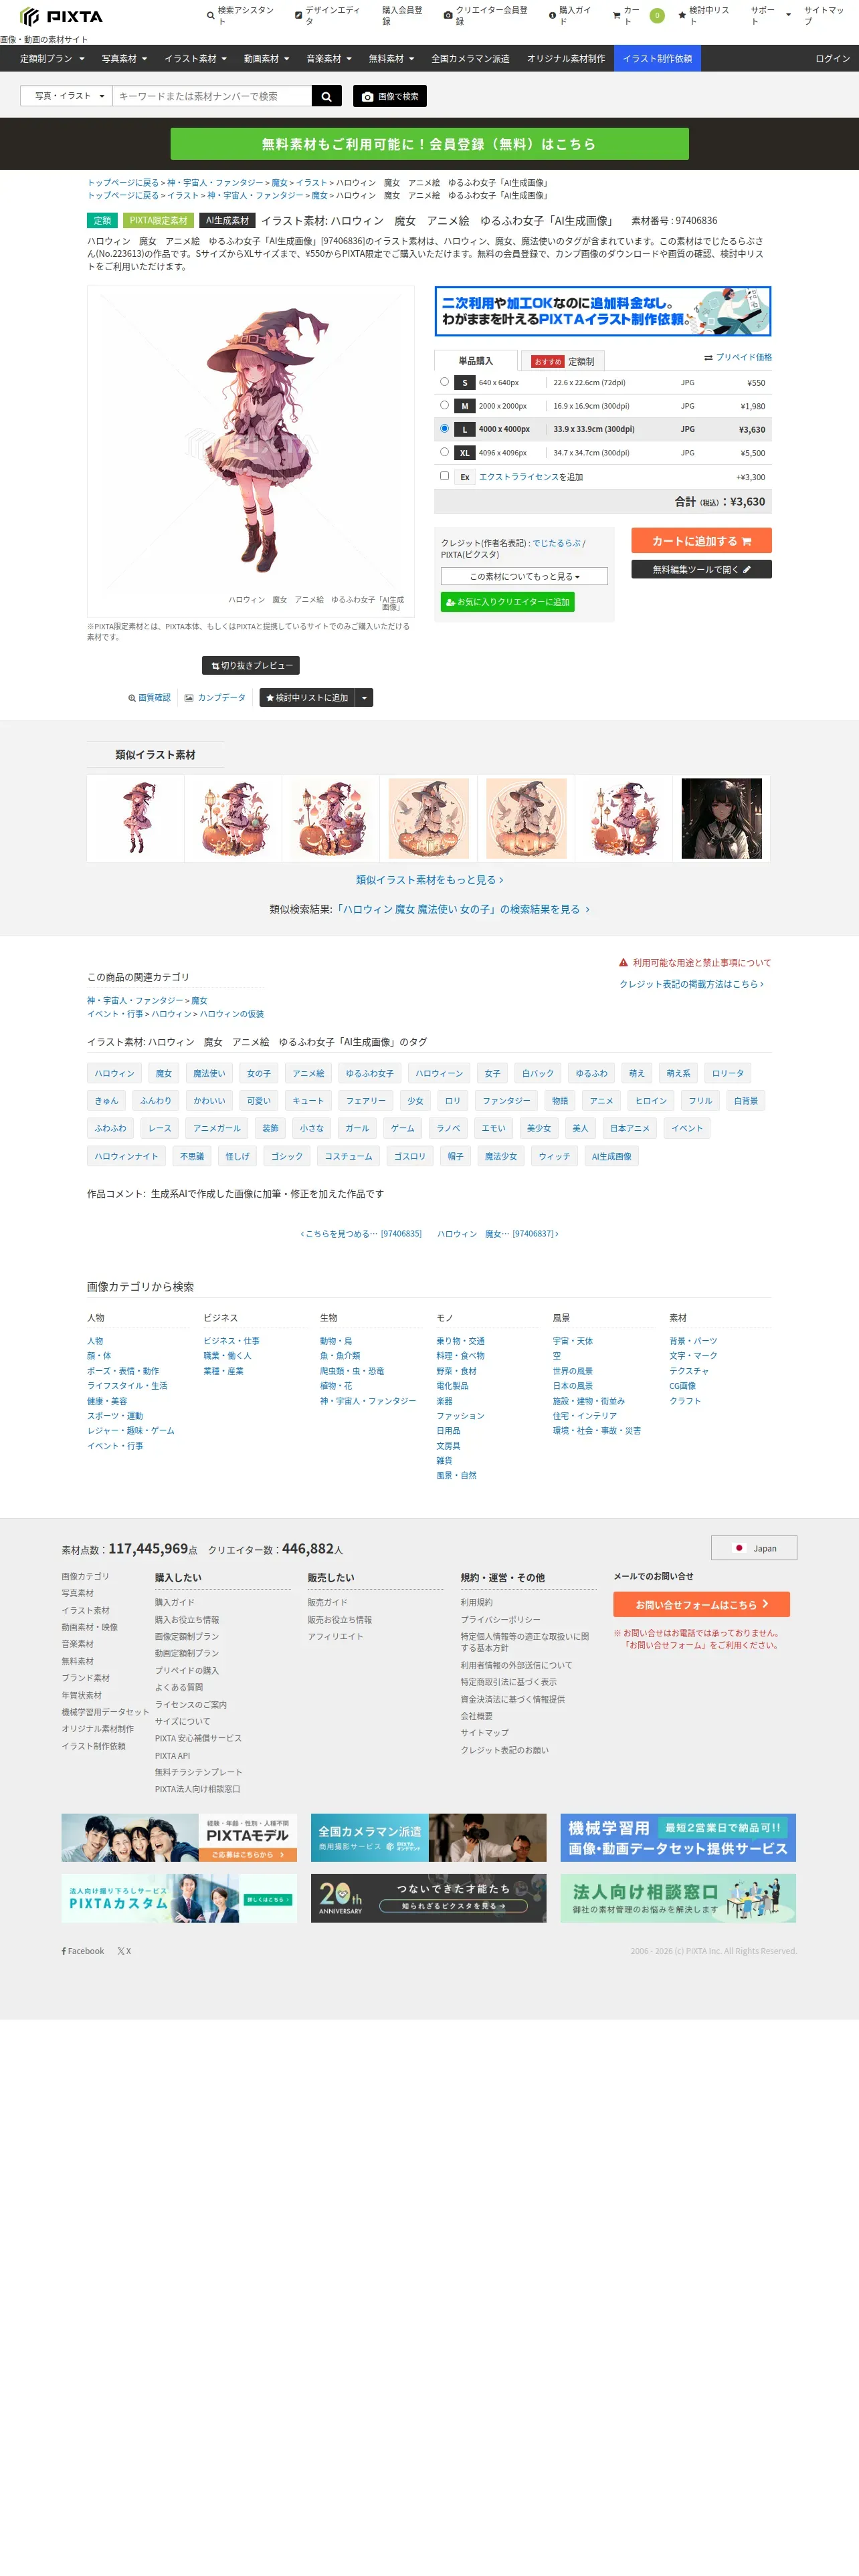Click the 画像で検索 camera button
Screen dimensions: 859x2576
pyautogui.click(x=389, y=96)
